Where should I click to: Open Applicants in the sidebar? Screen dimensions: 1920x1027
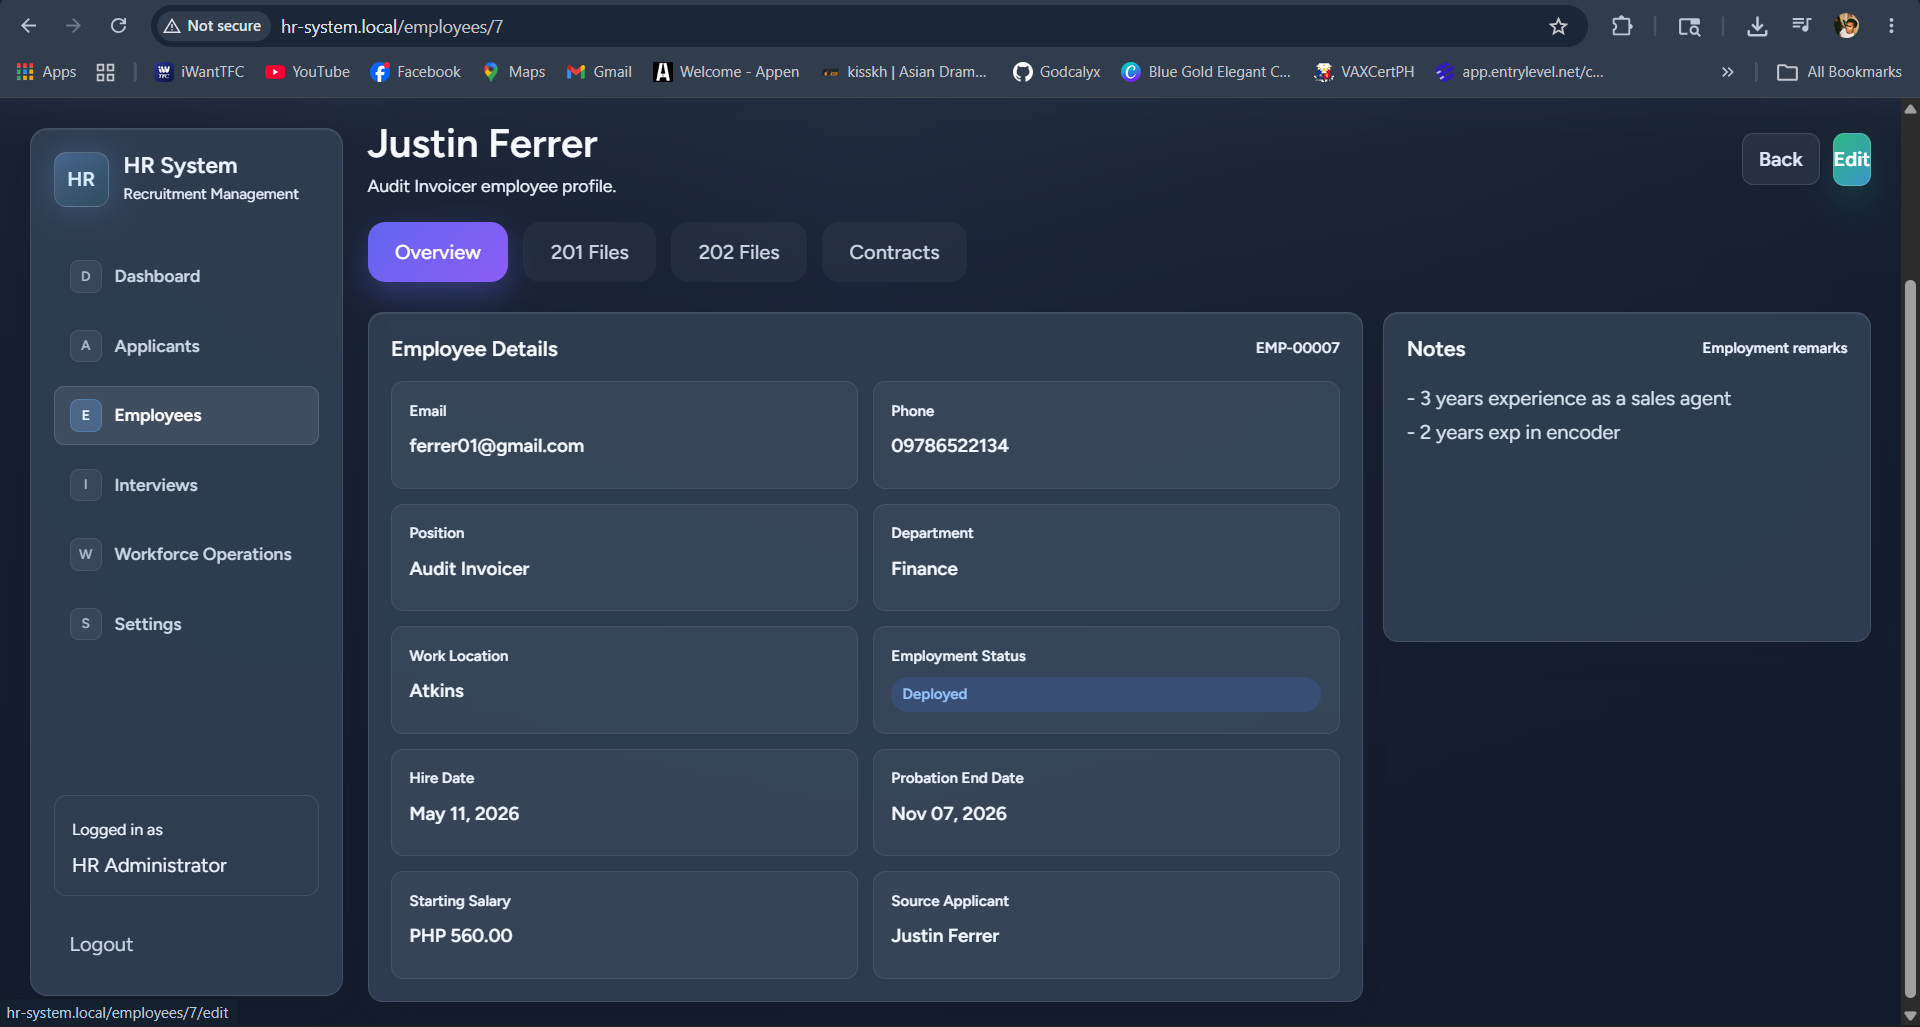pos(186,346)
